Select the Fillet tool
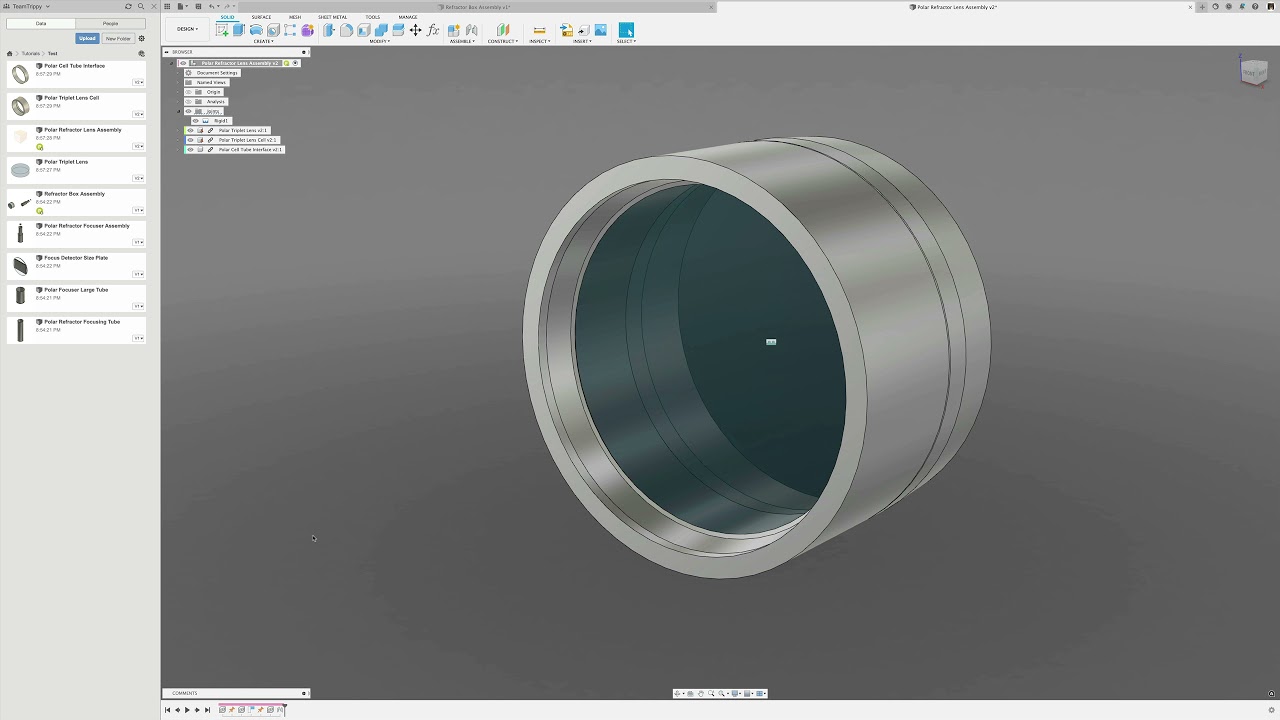Viewport: 1280px width, 720px height. (346, 30)
